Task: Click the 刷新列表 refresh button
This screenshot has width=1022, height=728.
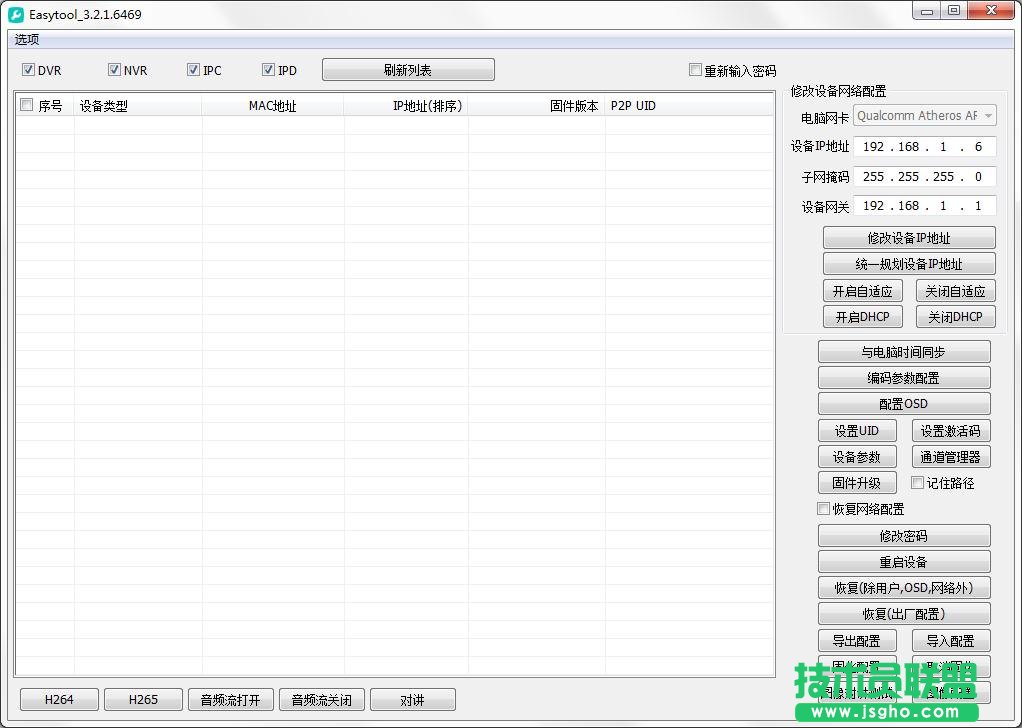Action: click(408, 69)
